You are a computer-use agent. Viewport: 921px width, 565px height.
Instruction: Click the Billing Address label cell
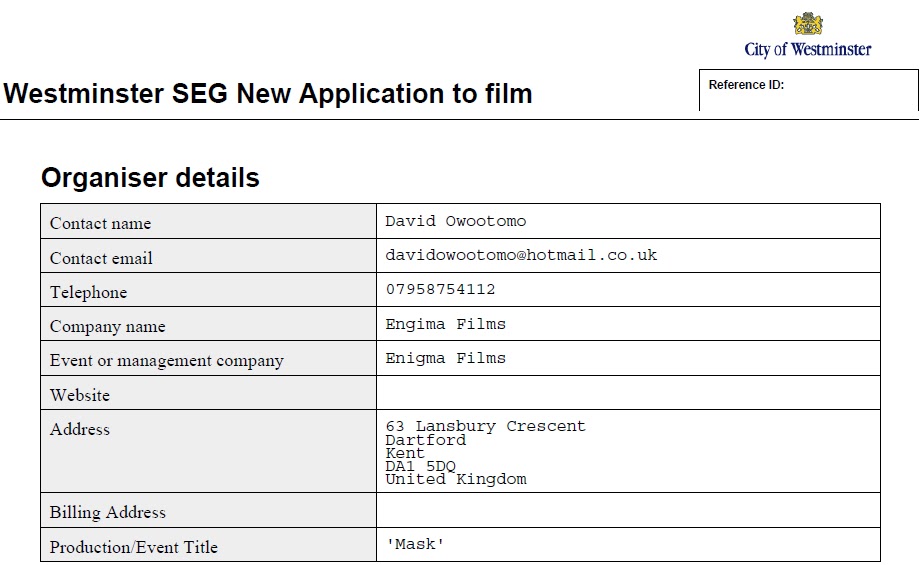click(209, 510)
